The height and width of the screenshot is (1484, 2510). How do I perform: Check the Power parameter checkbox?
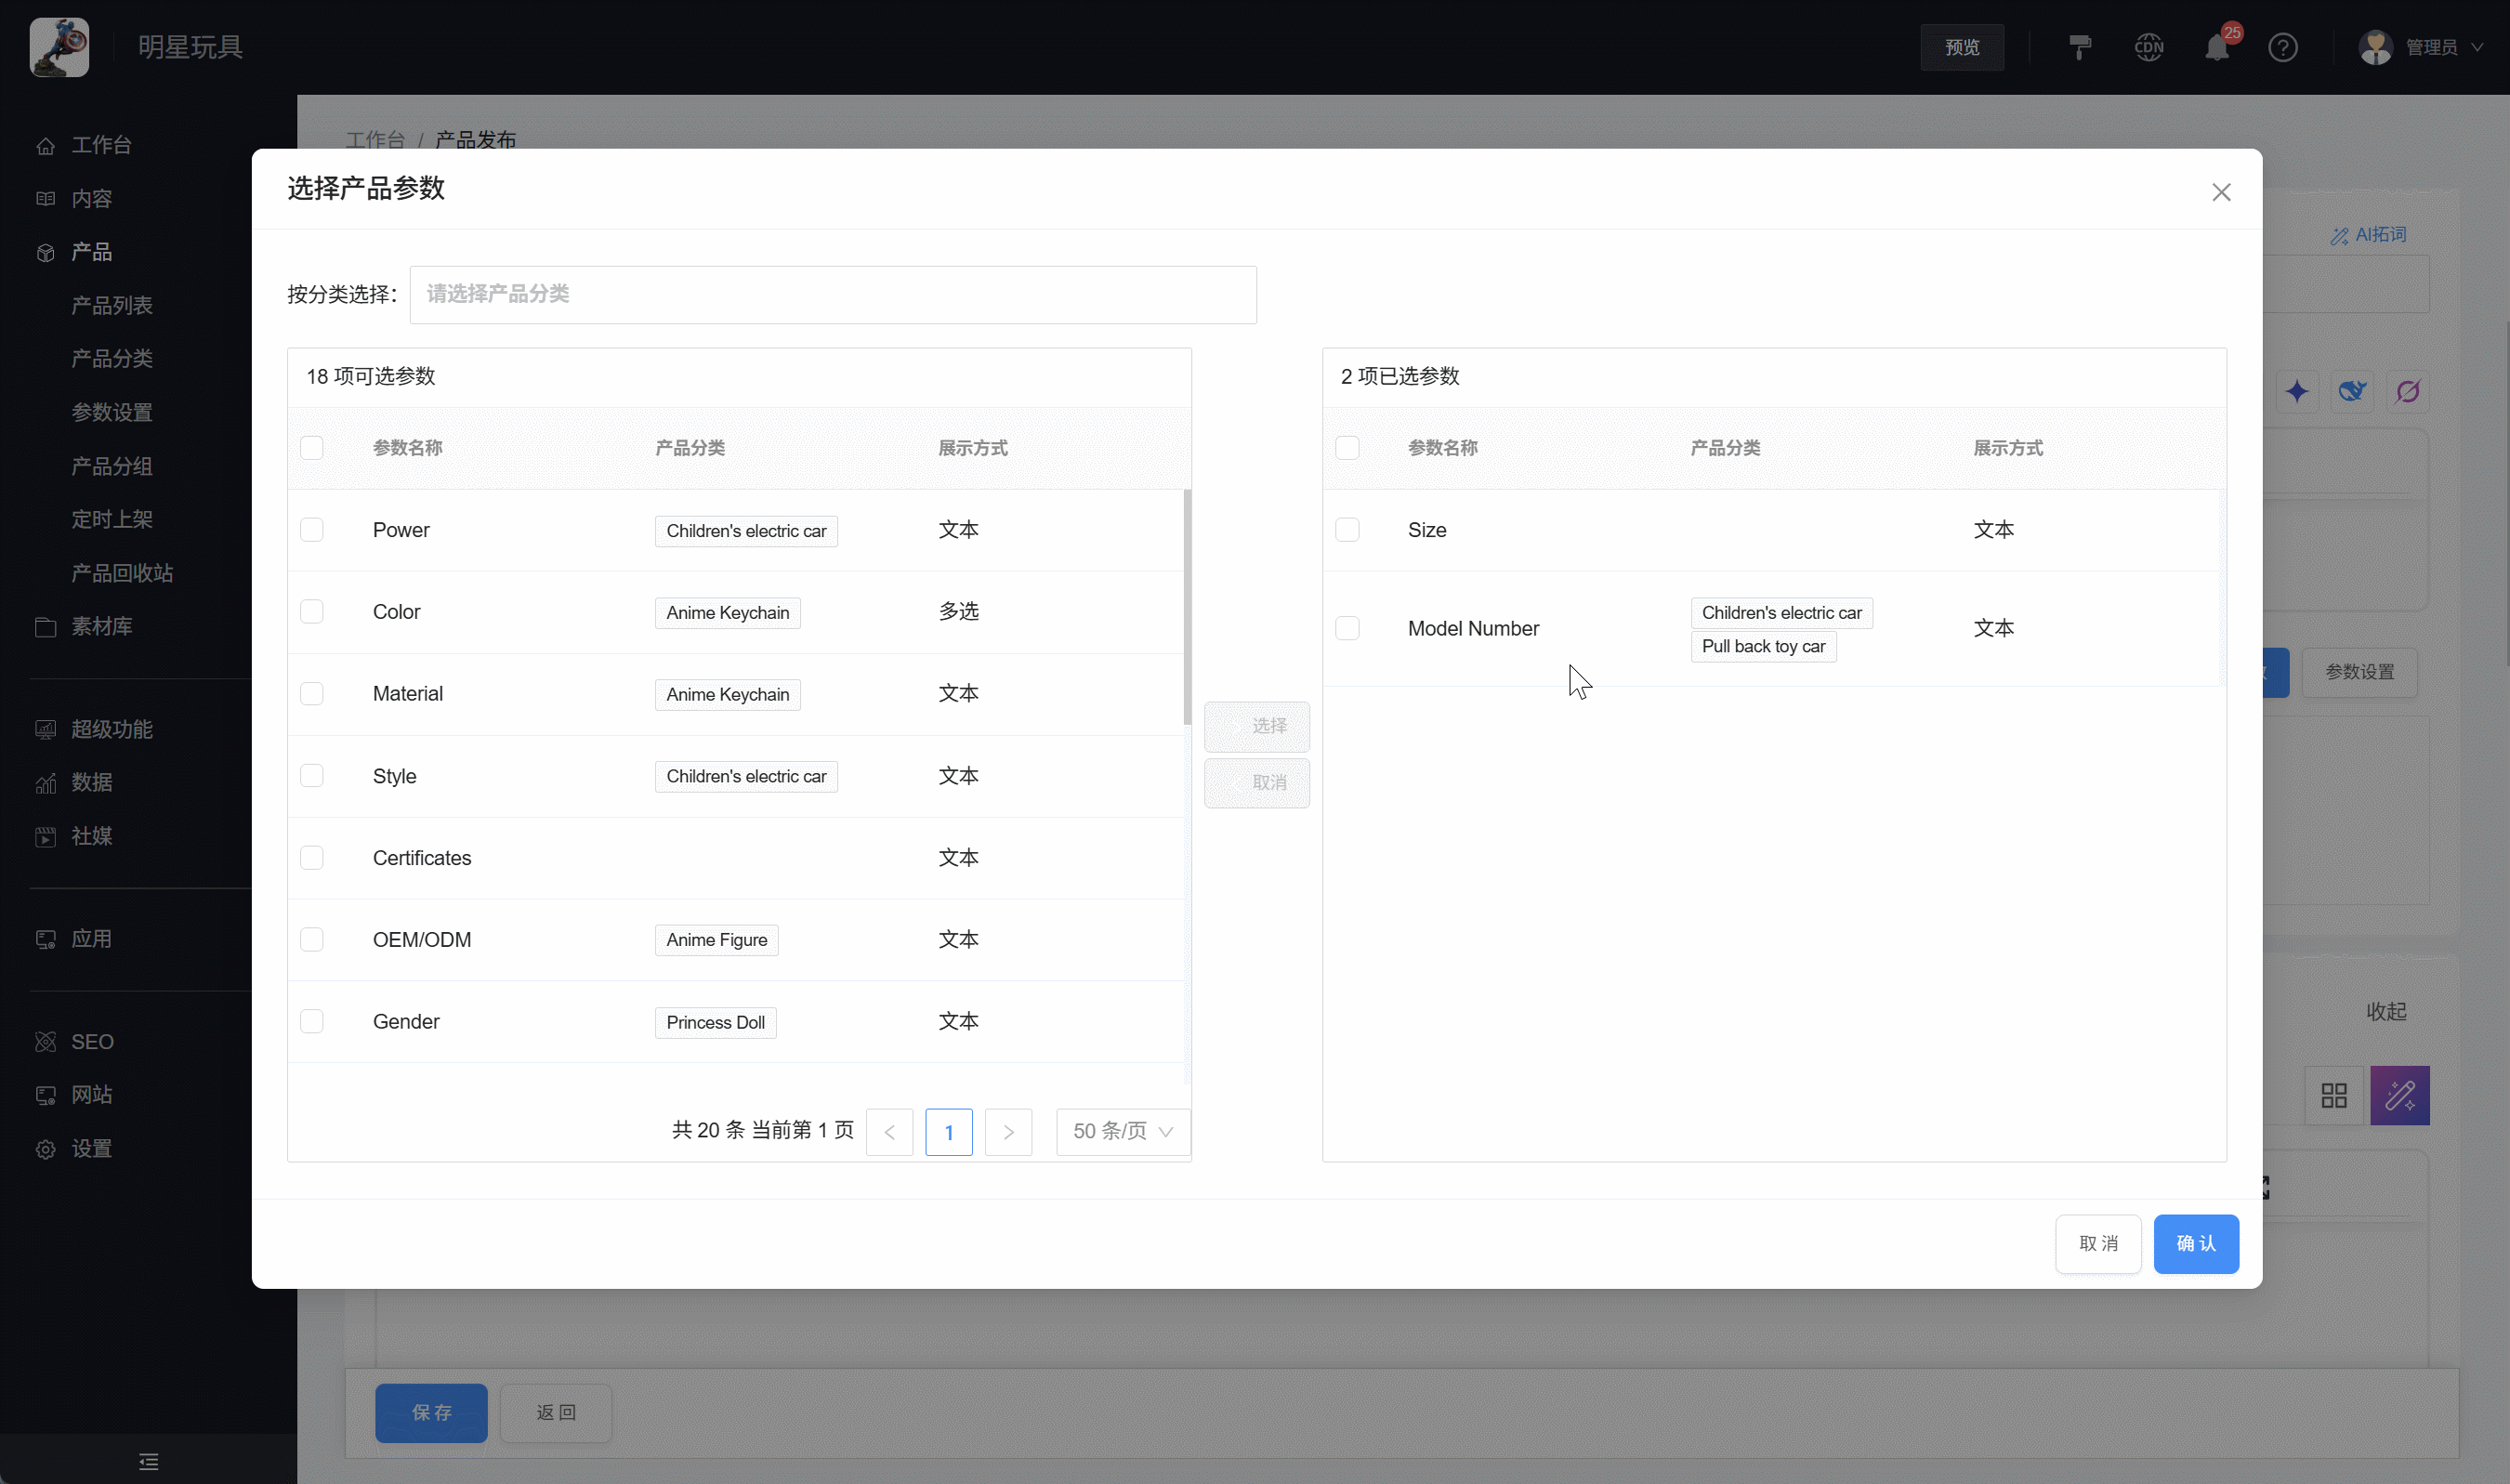312,530
